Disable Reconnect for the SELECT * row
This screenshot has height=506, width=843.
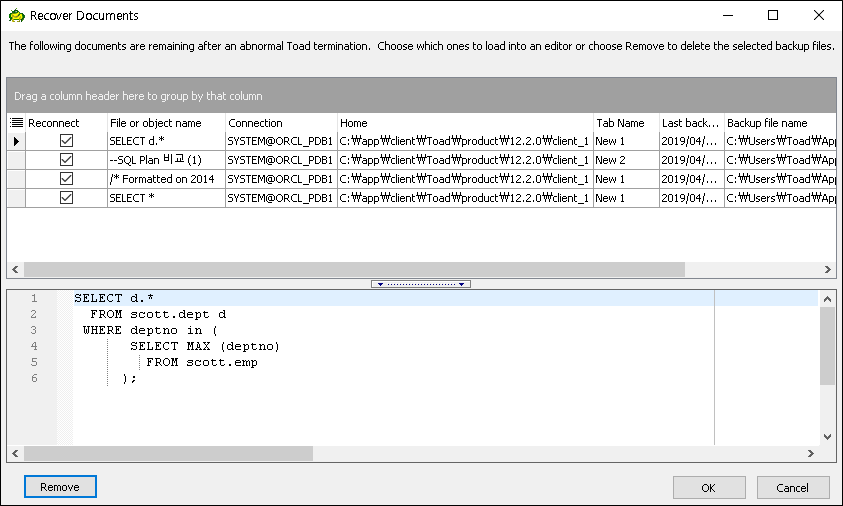coord(66,198)
